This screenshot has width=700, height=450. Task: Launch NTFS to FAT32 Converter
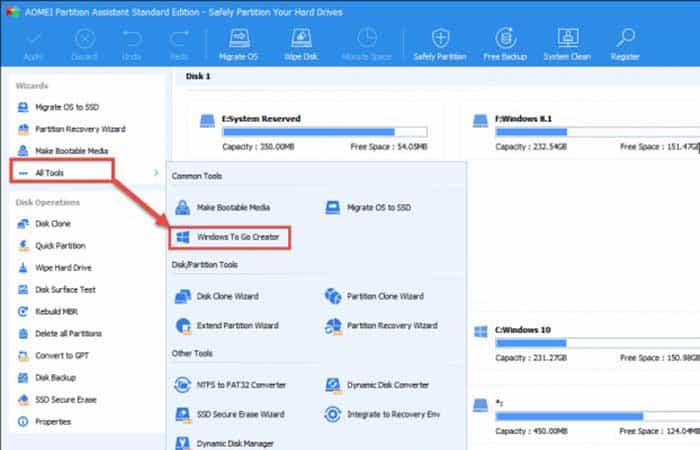pos(230,385)
